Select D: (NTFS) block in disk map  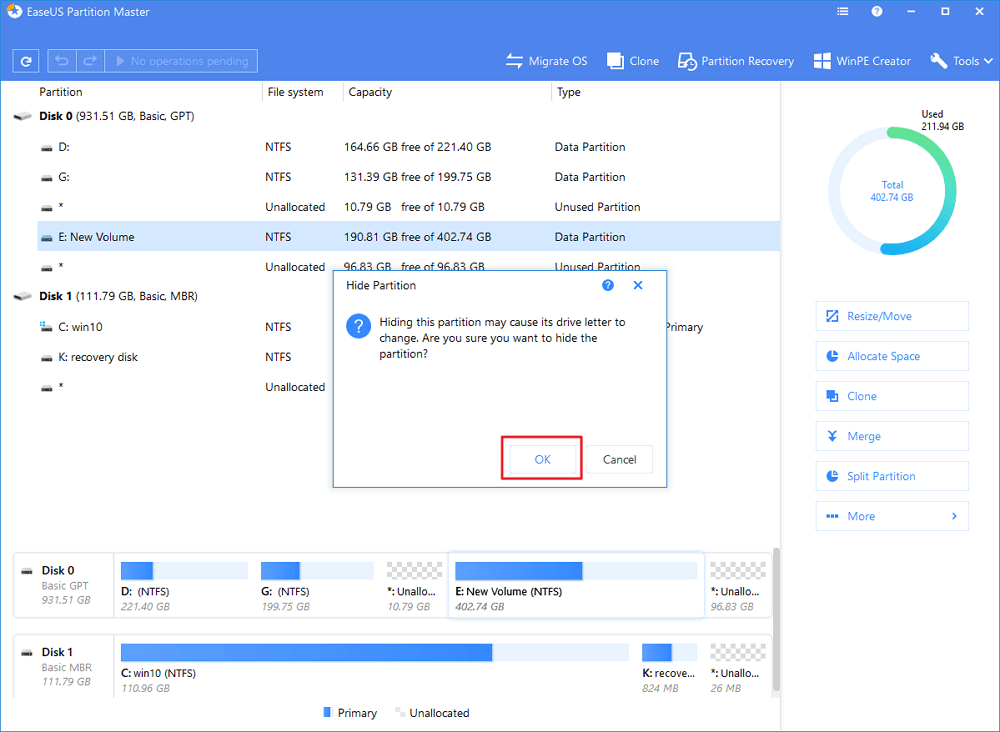coord(184,587)
